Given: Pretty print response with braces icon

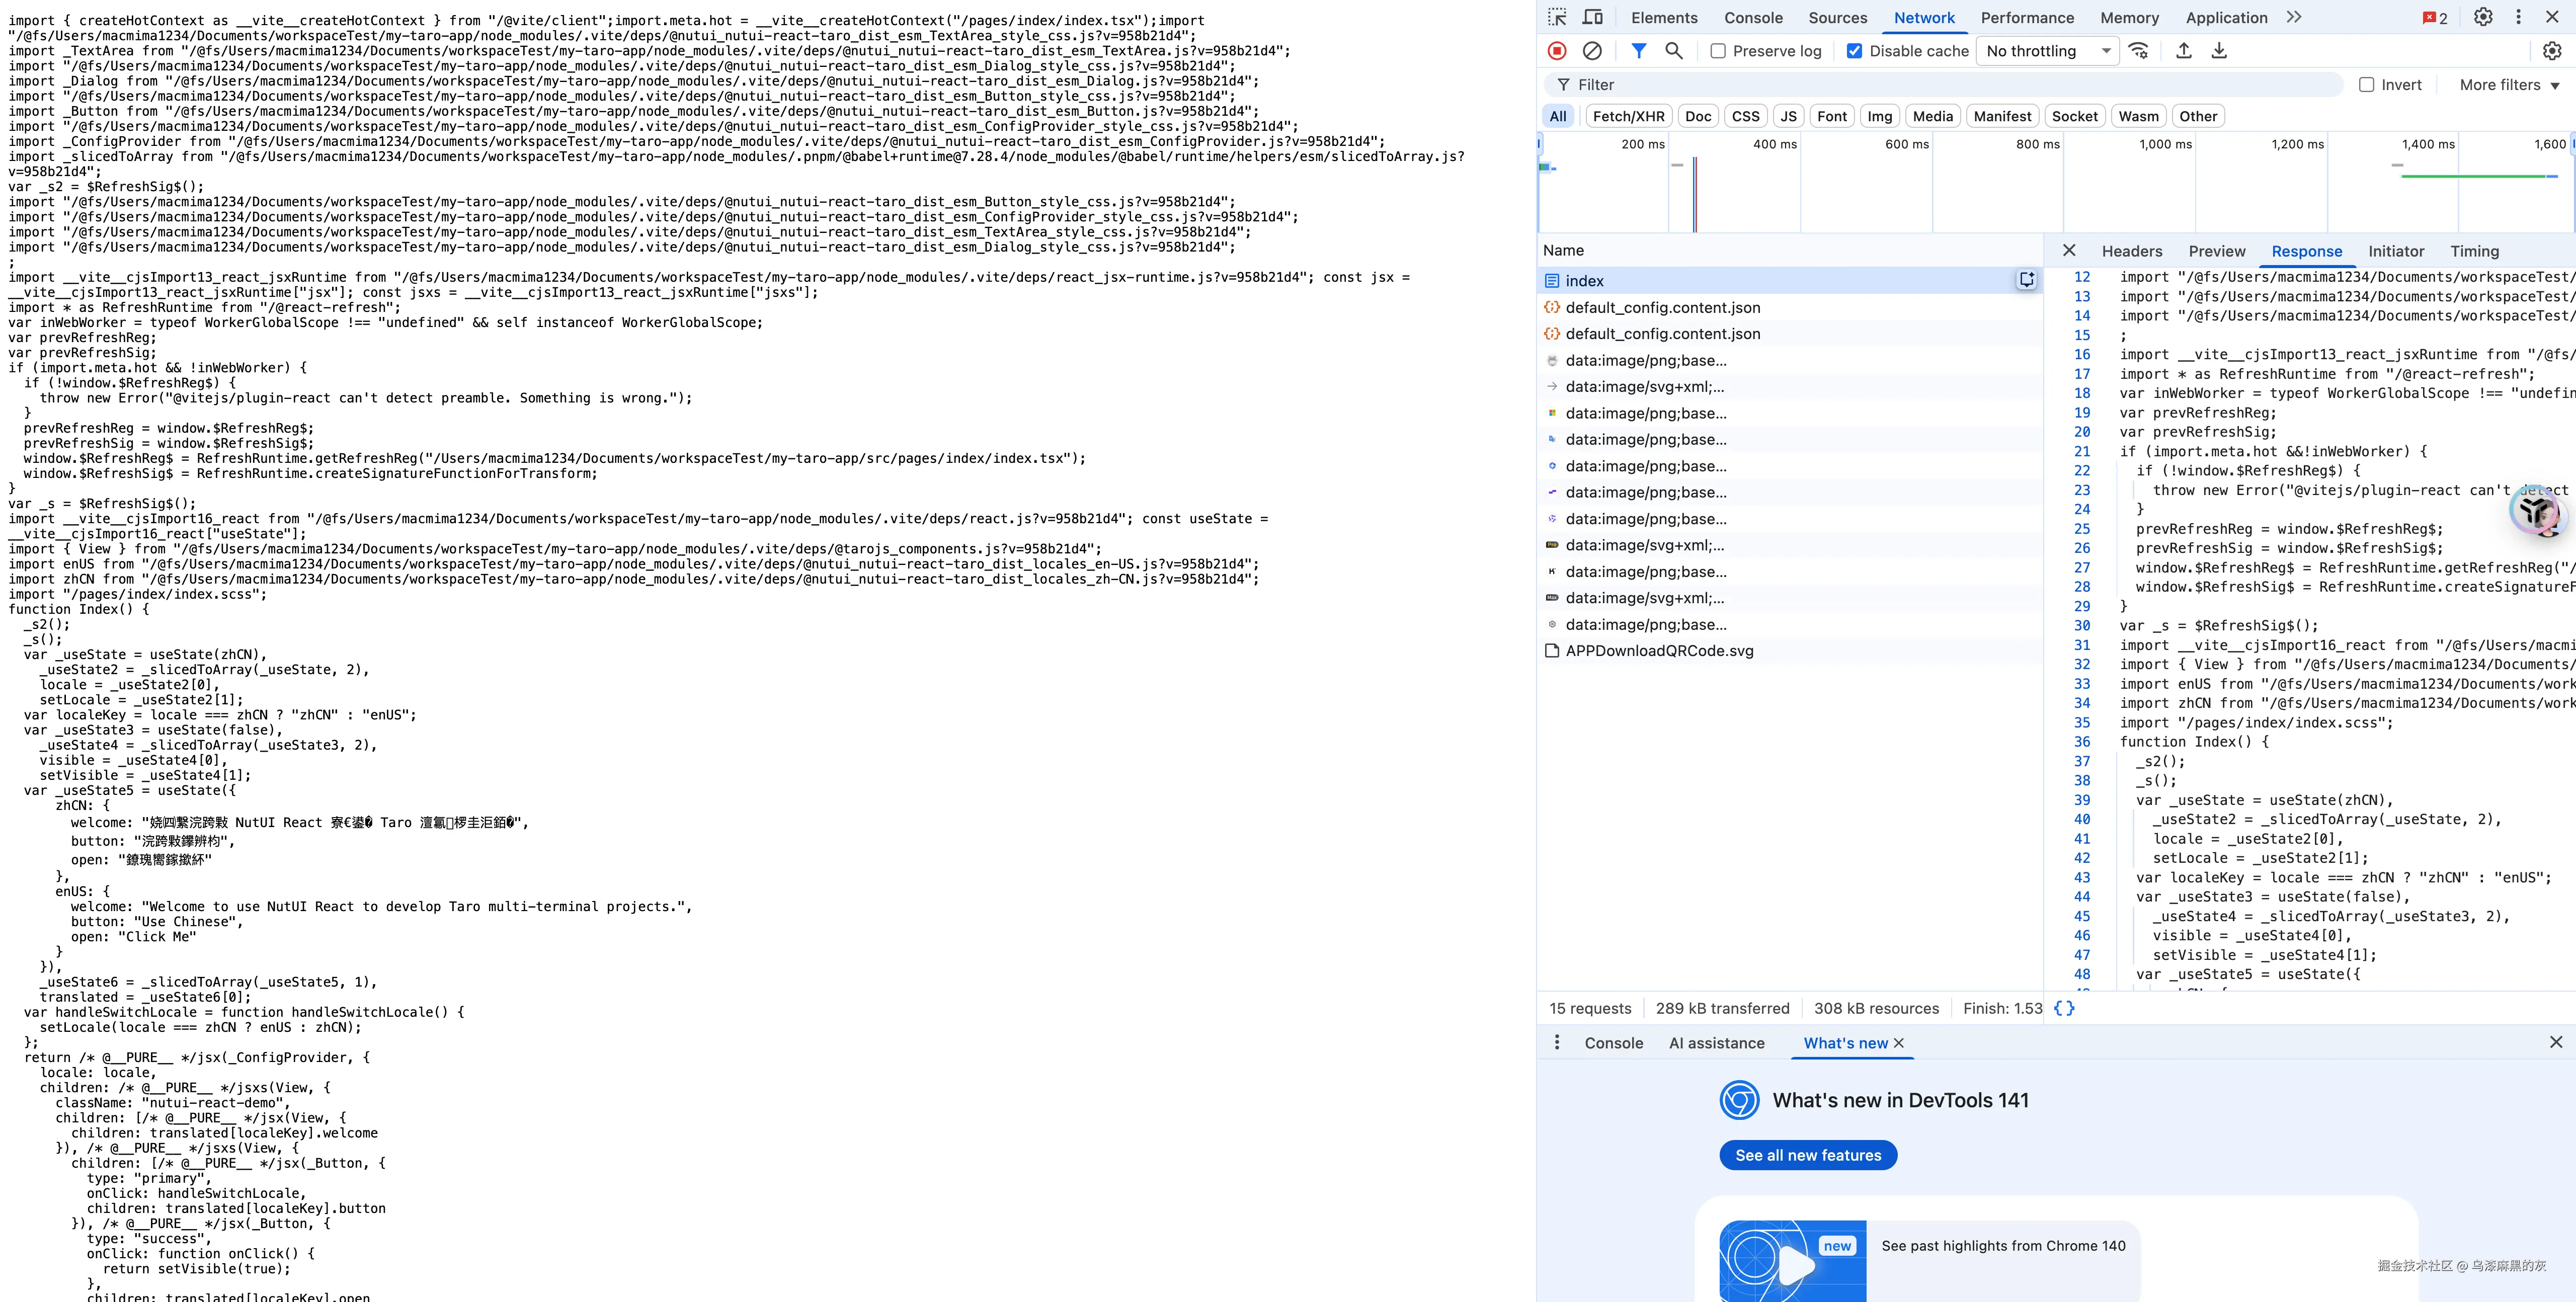Looking at the screenshot, I should tap(2064, 1008).
